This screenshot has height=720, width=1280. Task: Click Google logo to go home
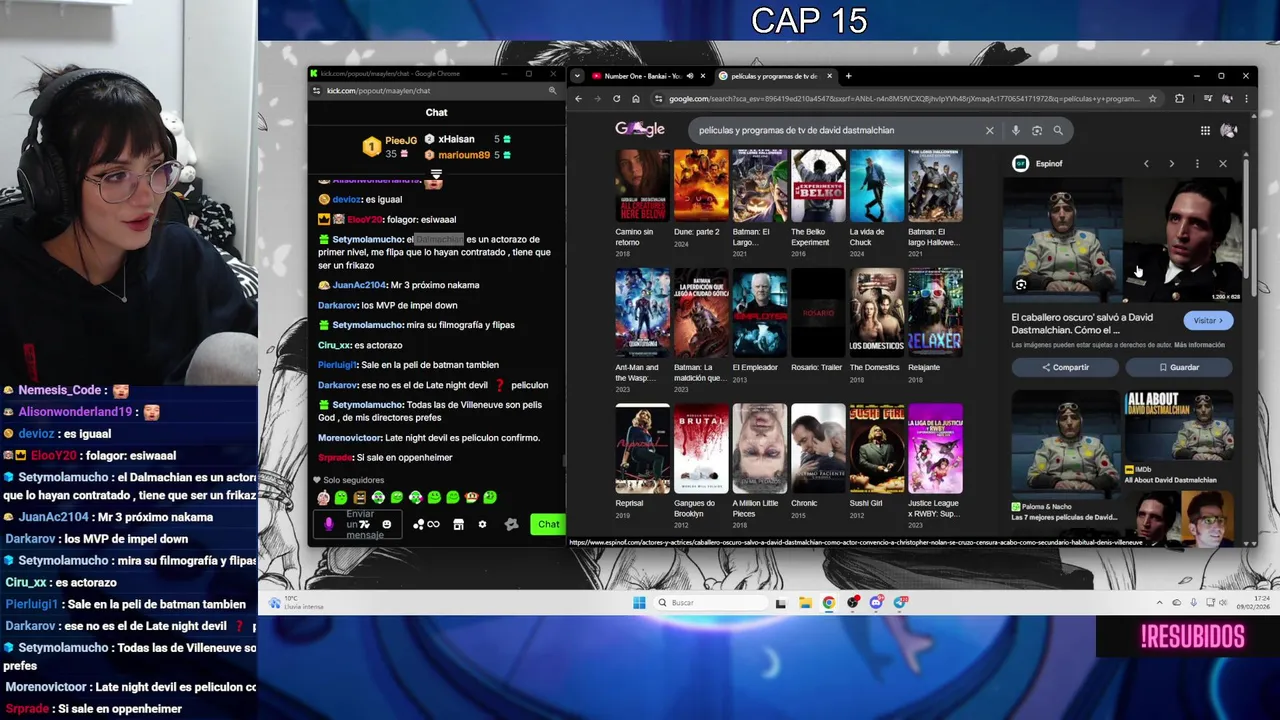[640, 129]
